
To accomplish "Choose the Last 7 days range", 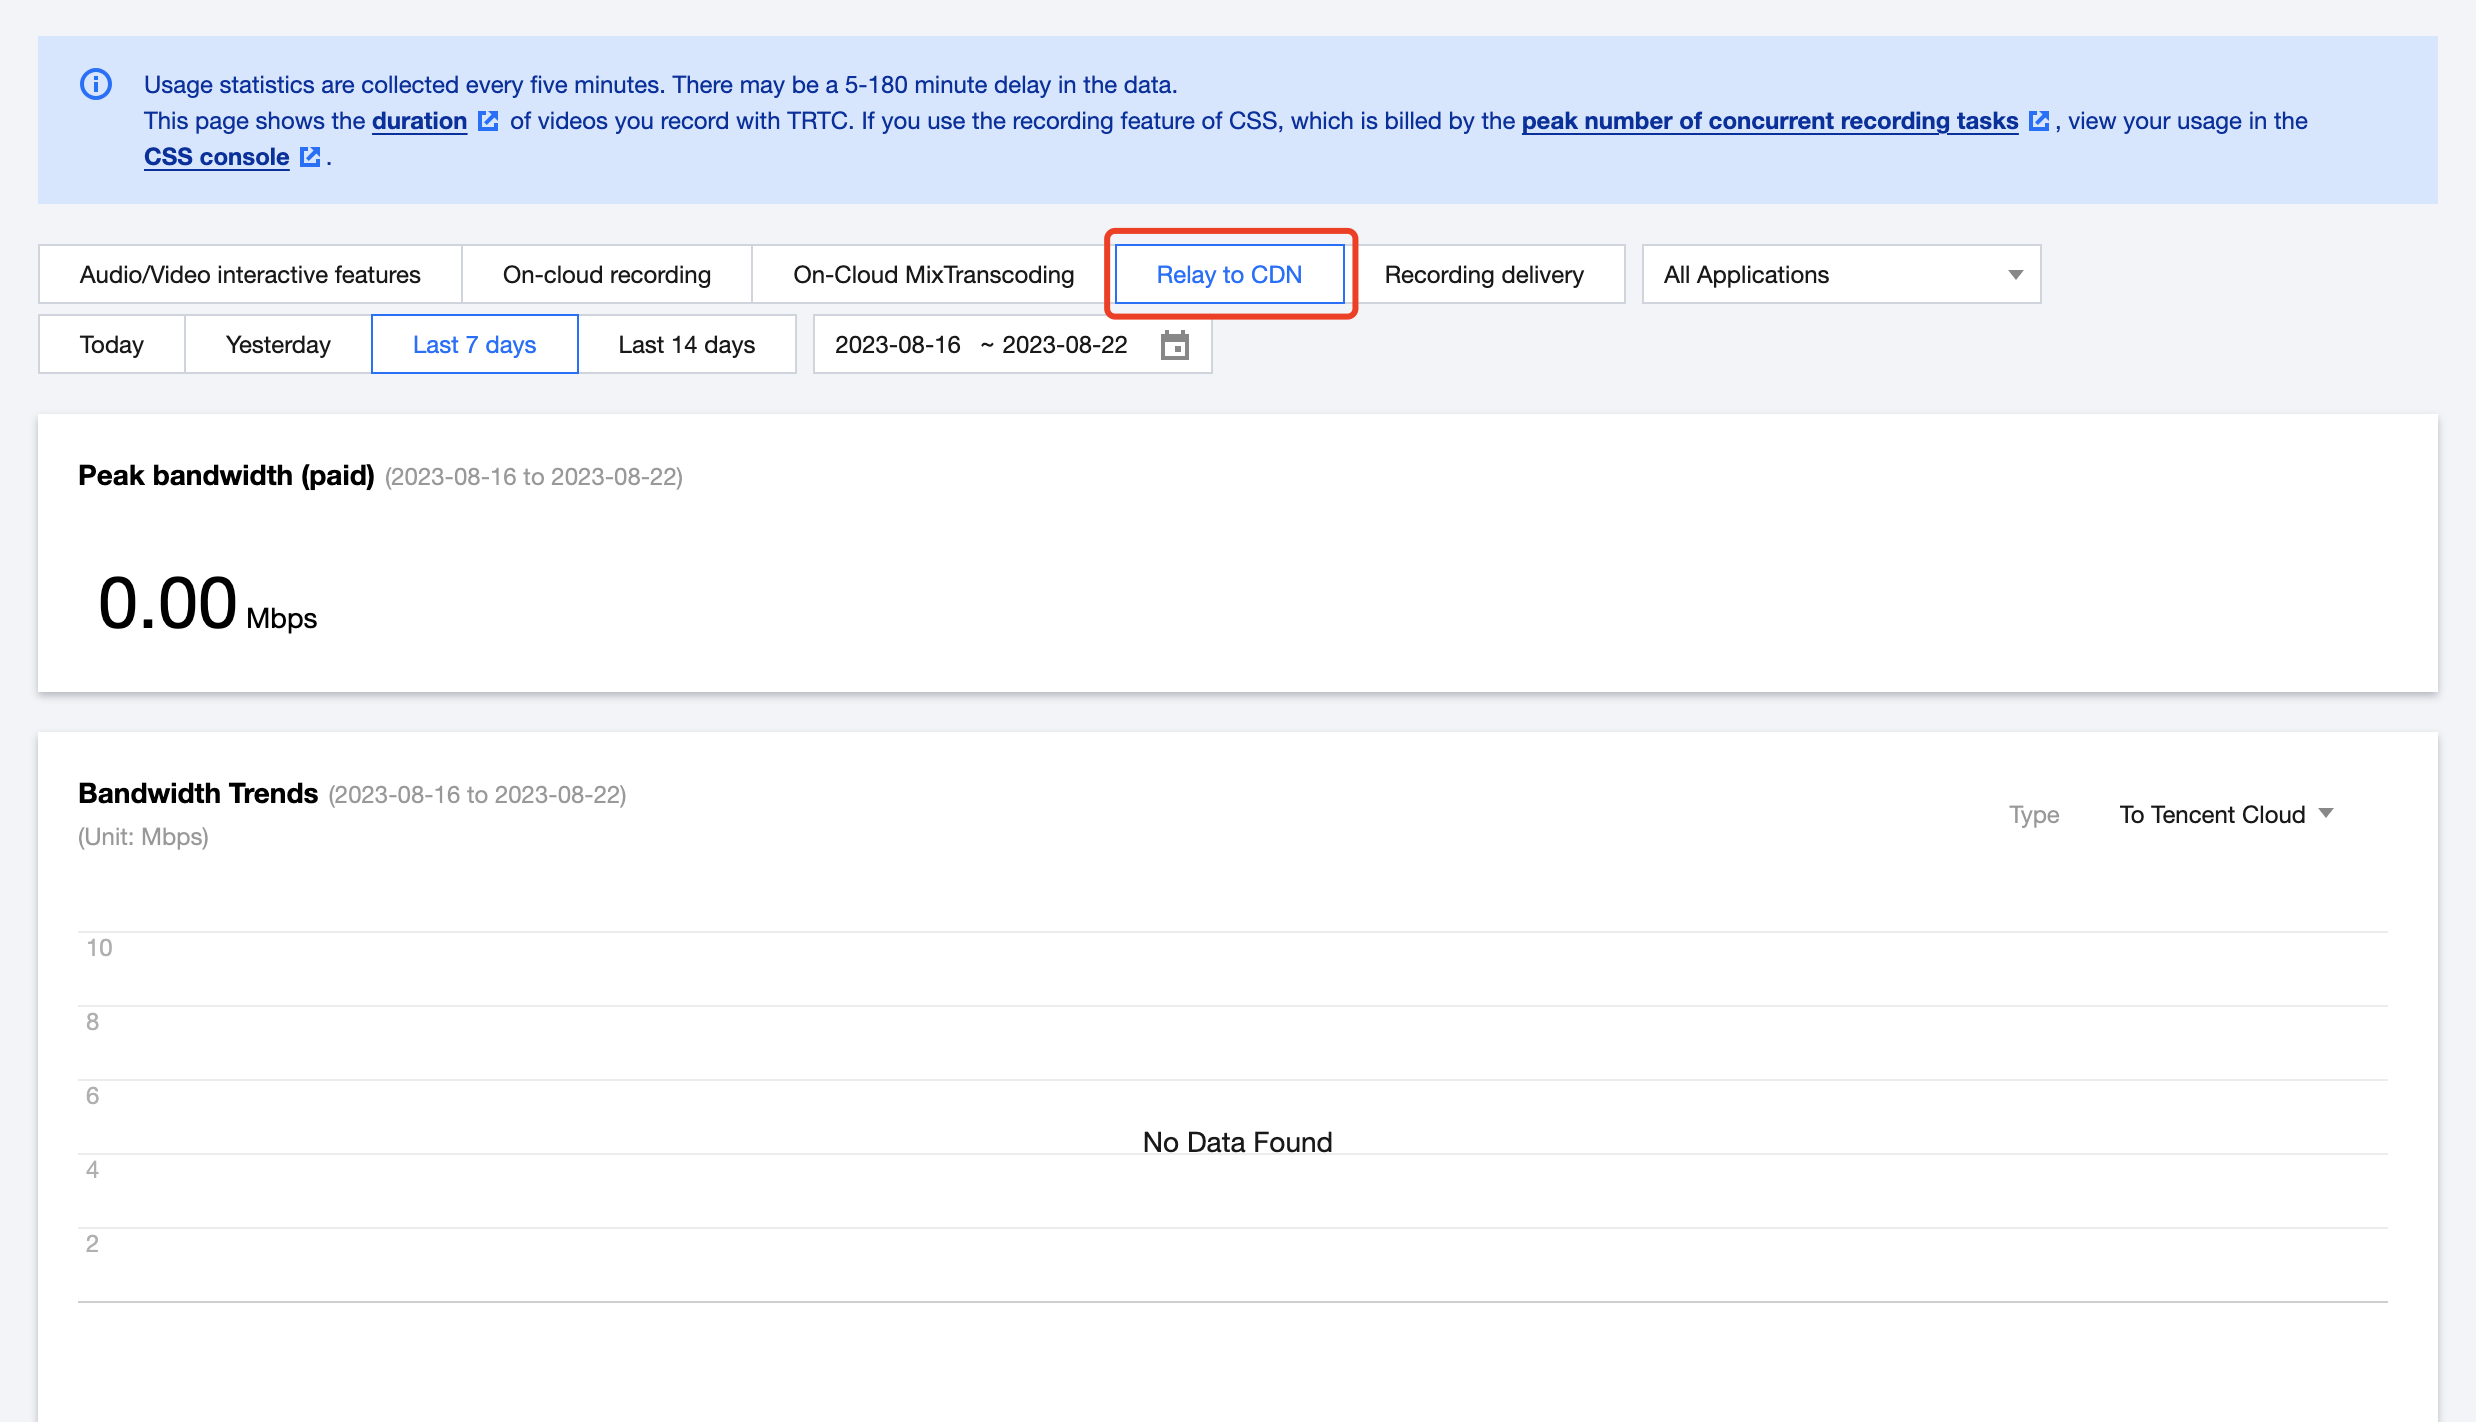I will pos(474,345).
